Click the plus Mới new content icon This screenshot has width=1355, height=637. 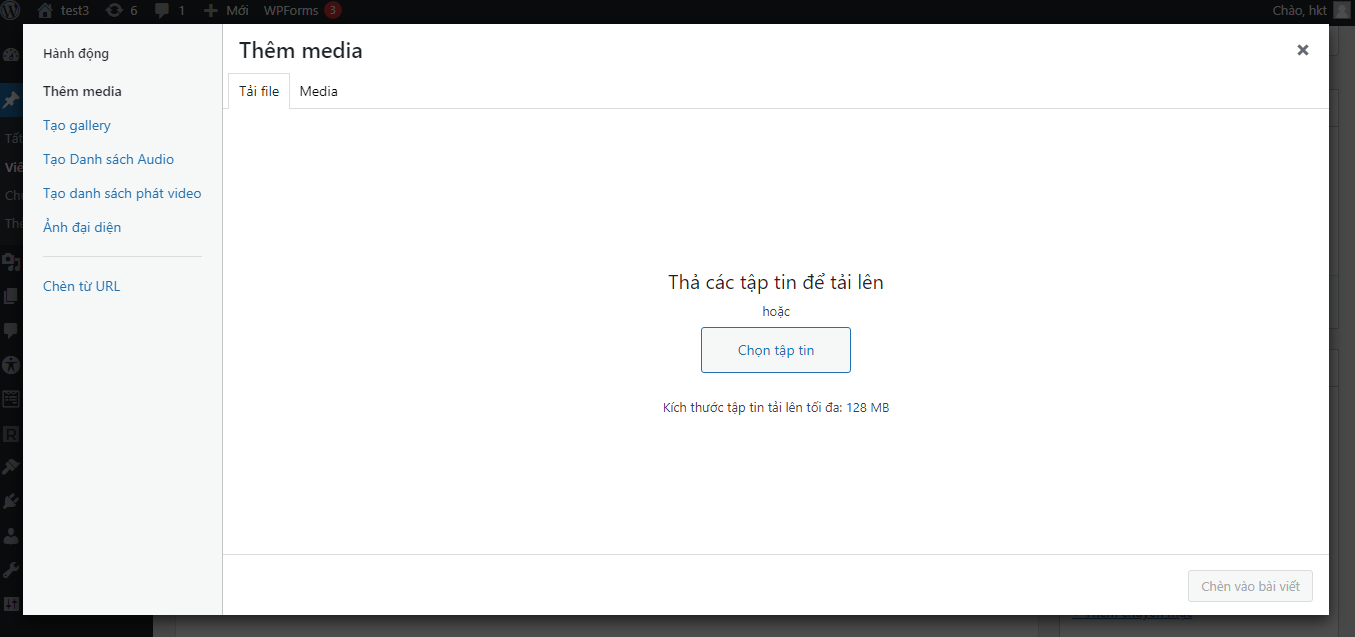pyautogui.click(x=210, y=11)
